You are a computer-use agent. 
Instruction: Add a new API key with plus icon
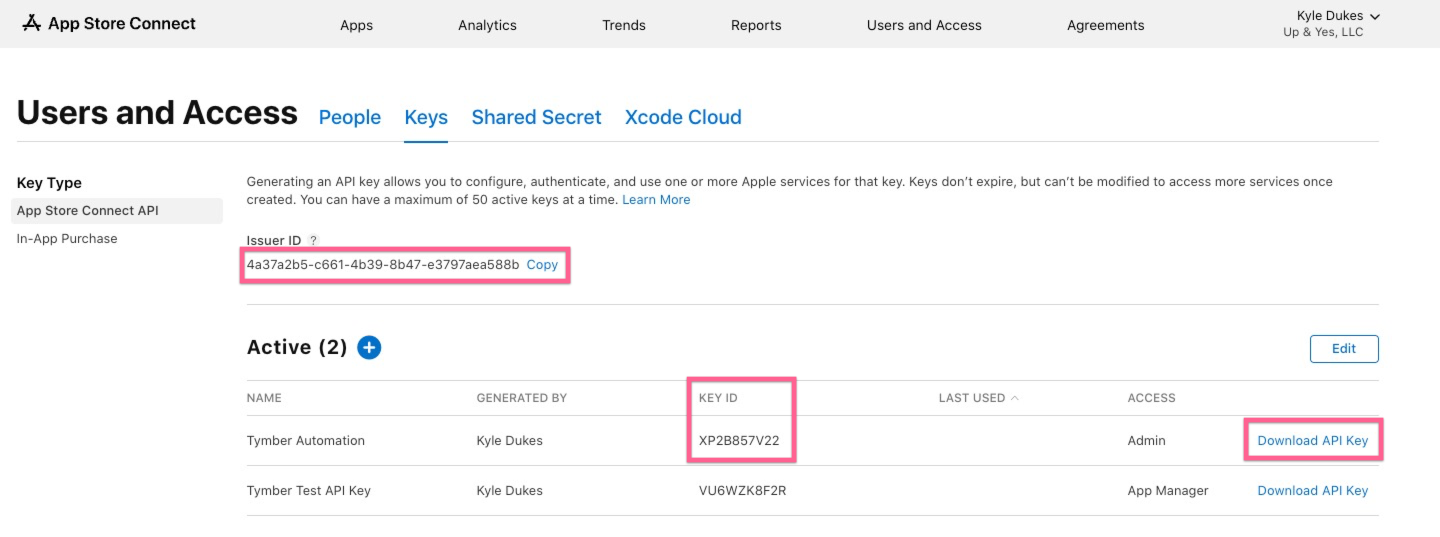click(x=369, y=347)
